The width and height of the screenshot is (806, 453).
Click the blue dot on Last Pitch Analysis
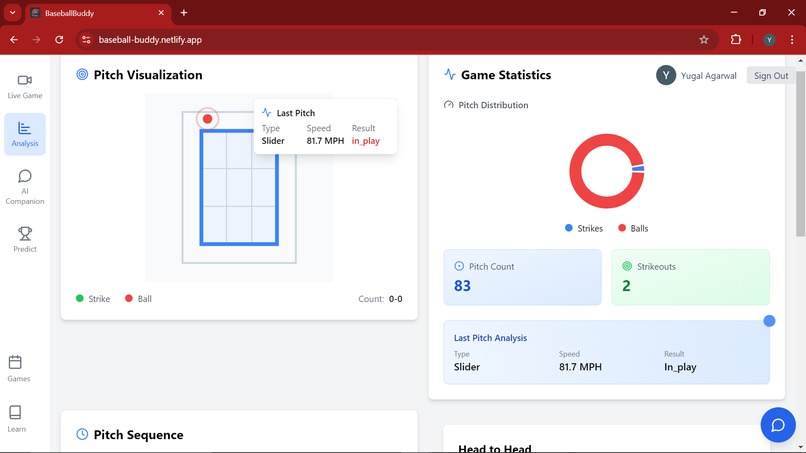769,321
